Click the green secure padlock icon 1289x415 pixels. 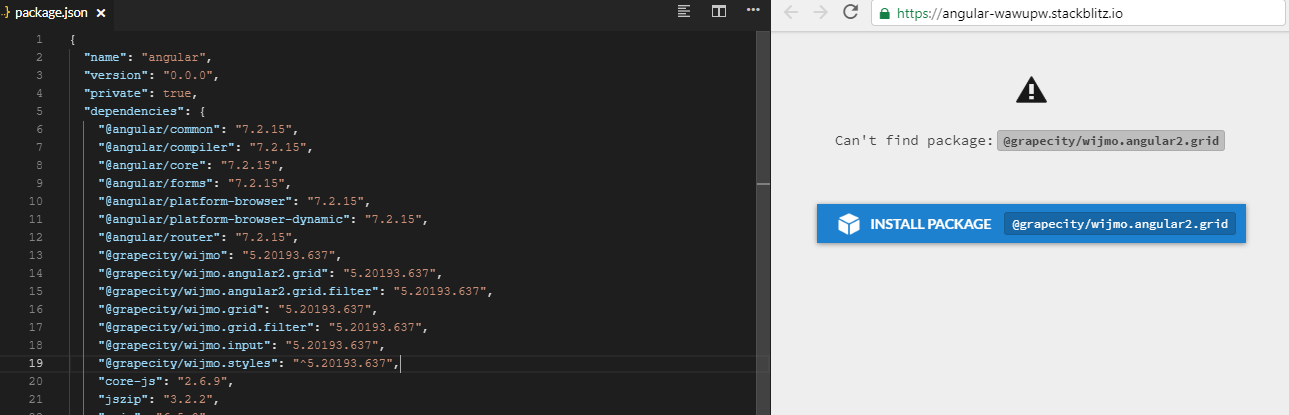884,13
